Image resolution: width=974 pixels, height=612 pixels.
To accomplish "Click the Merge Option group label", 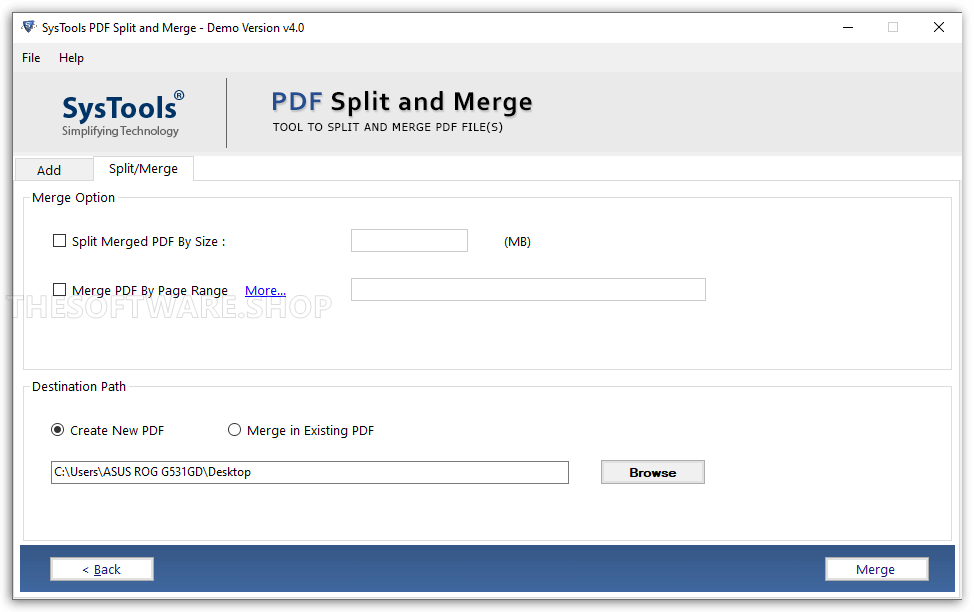I will coord(72,197).
